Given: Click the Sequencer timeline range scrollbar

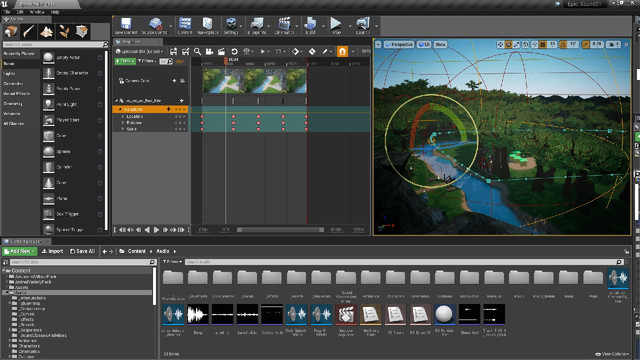Looking at the screenshot, I should (x=280, y=230).
